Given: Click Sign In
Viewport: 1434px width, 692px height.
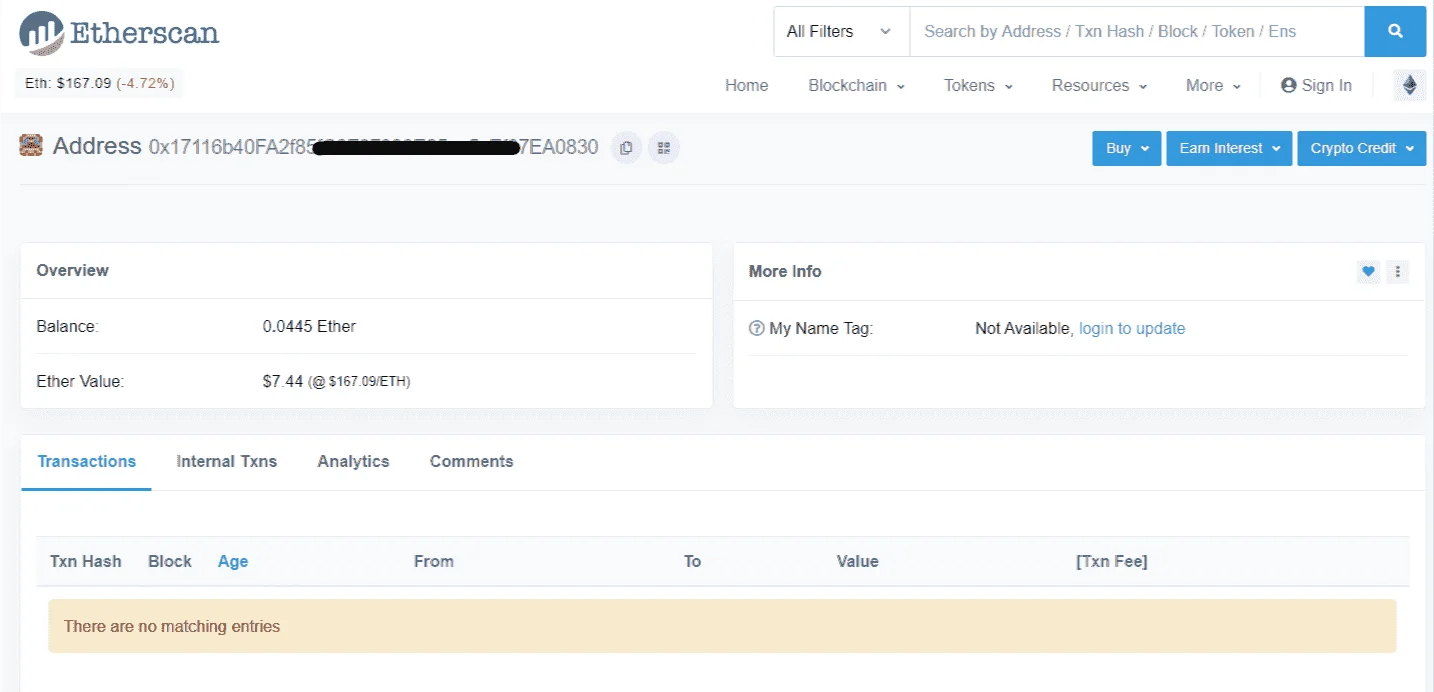Looking at the screenshot, I should (1316, 86).
